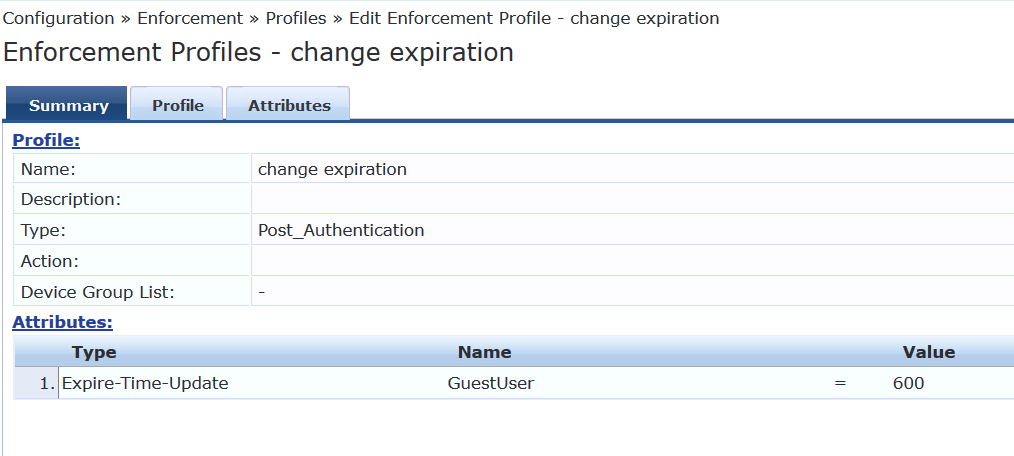The height and width of the screenshot is (456, 1014).
Task: Click Profiles in the breadcrumb
Action: pyautogui.click(x=296, y=18)
